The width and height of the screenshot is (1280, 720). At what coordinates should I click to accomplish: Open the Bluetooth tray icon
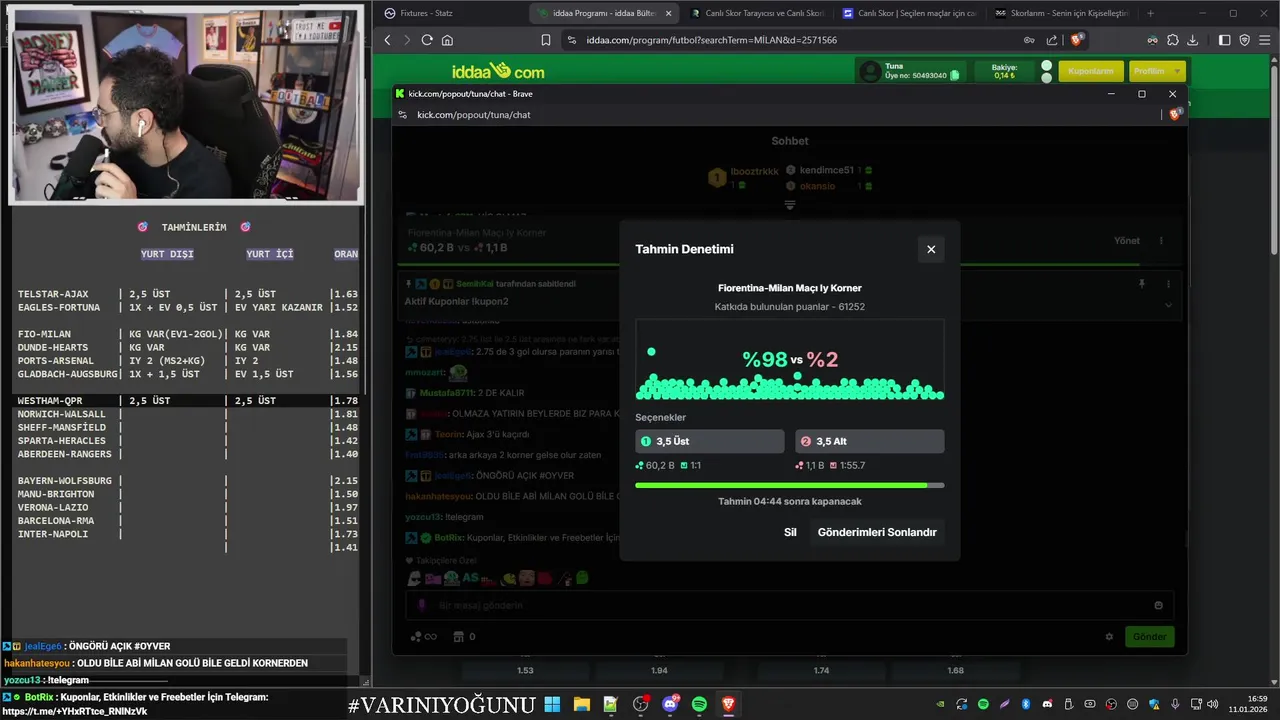(1025, 704)
